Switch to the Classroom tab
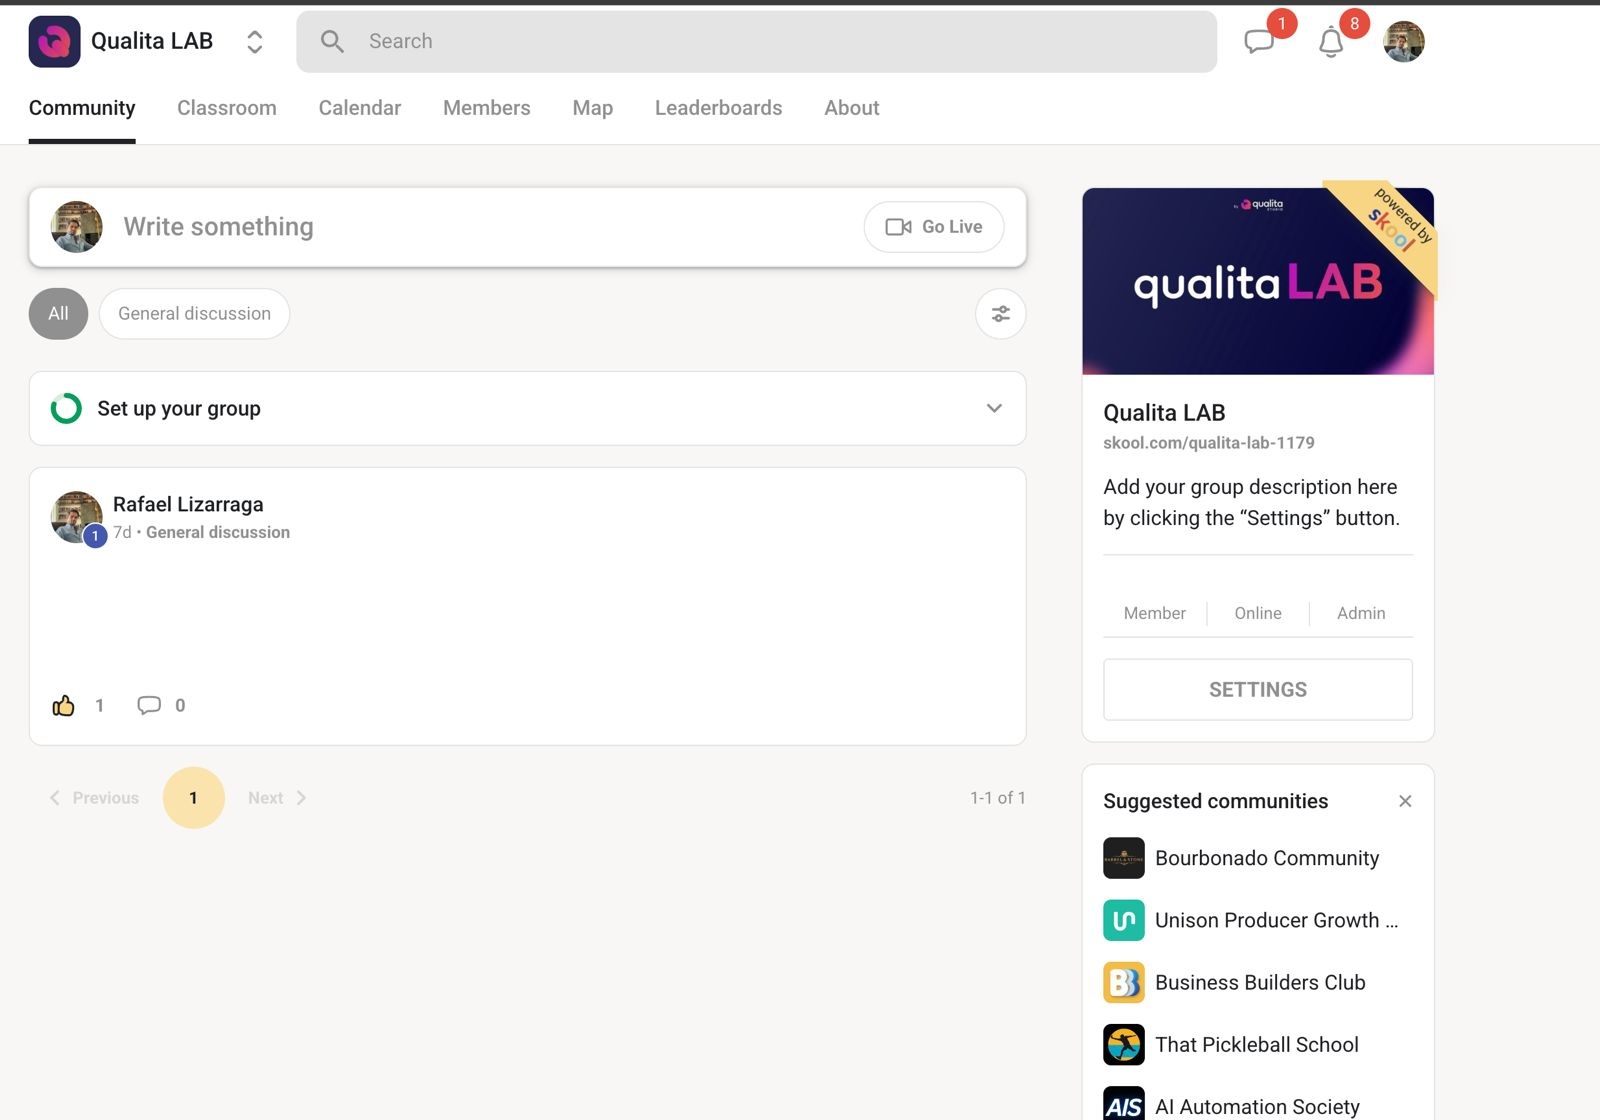The height and width of the screenshot is (1120, 1600). 227,108
